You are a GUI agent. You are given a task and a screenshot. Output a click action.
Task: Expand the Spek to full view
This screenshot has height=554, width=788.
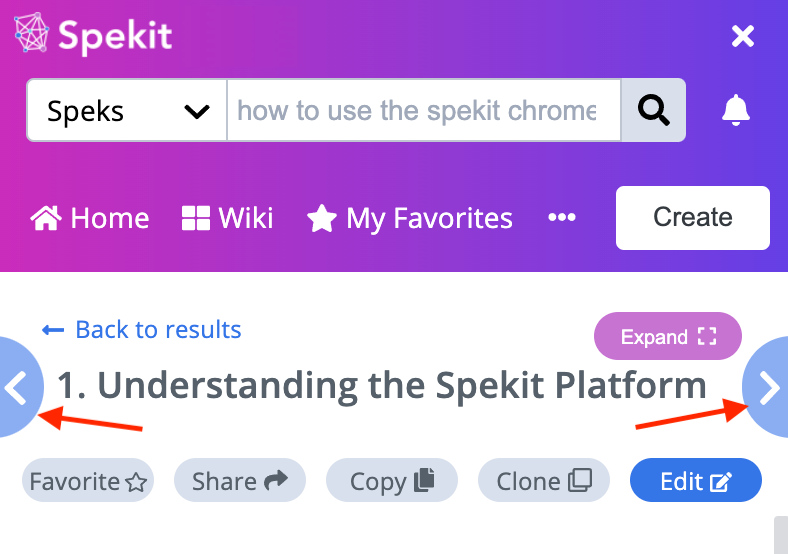click(x=667, y=336)
